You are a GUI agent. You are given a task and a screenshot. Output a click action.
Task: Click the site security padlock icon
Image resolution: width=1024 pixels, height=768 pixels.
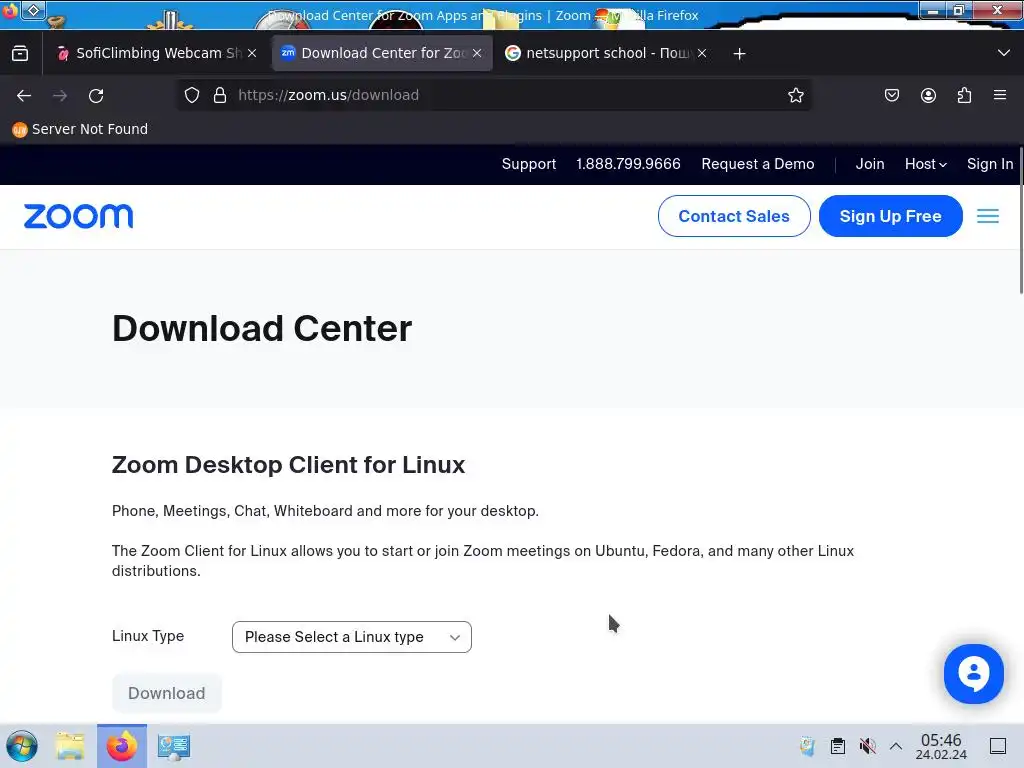(220, 95)
